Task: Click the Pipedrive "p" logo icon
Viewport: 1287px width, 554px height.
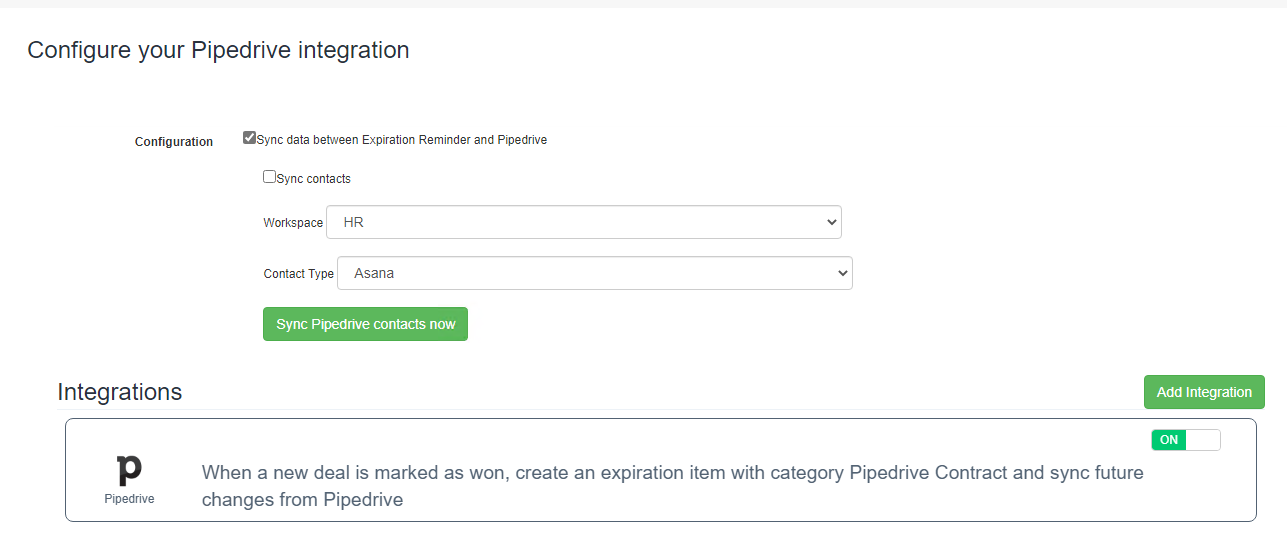Action: [130, 469]
